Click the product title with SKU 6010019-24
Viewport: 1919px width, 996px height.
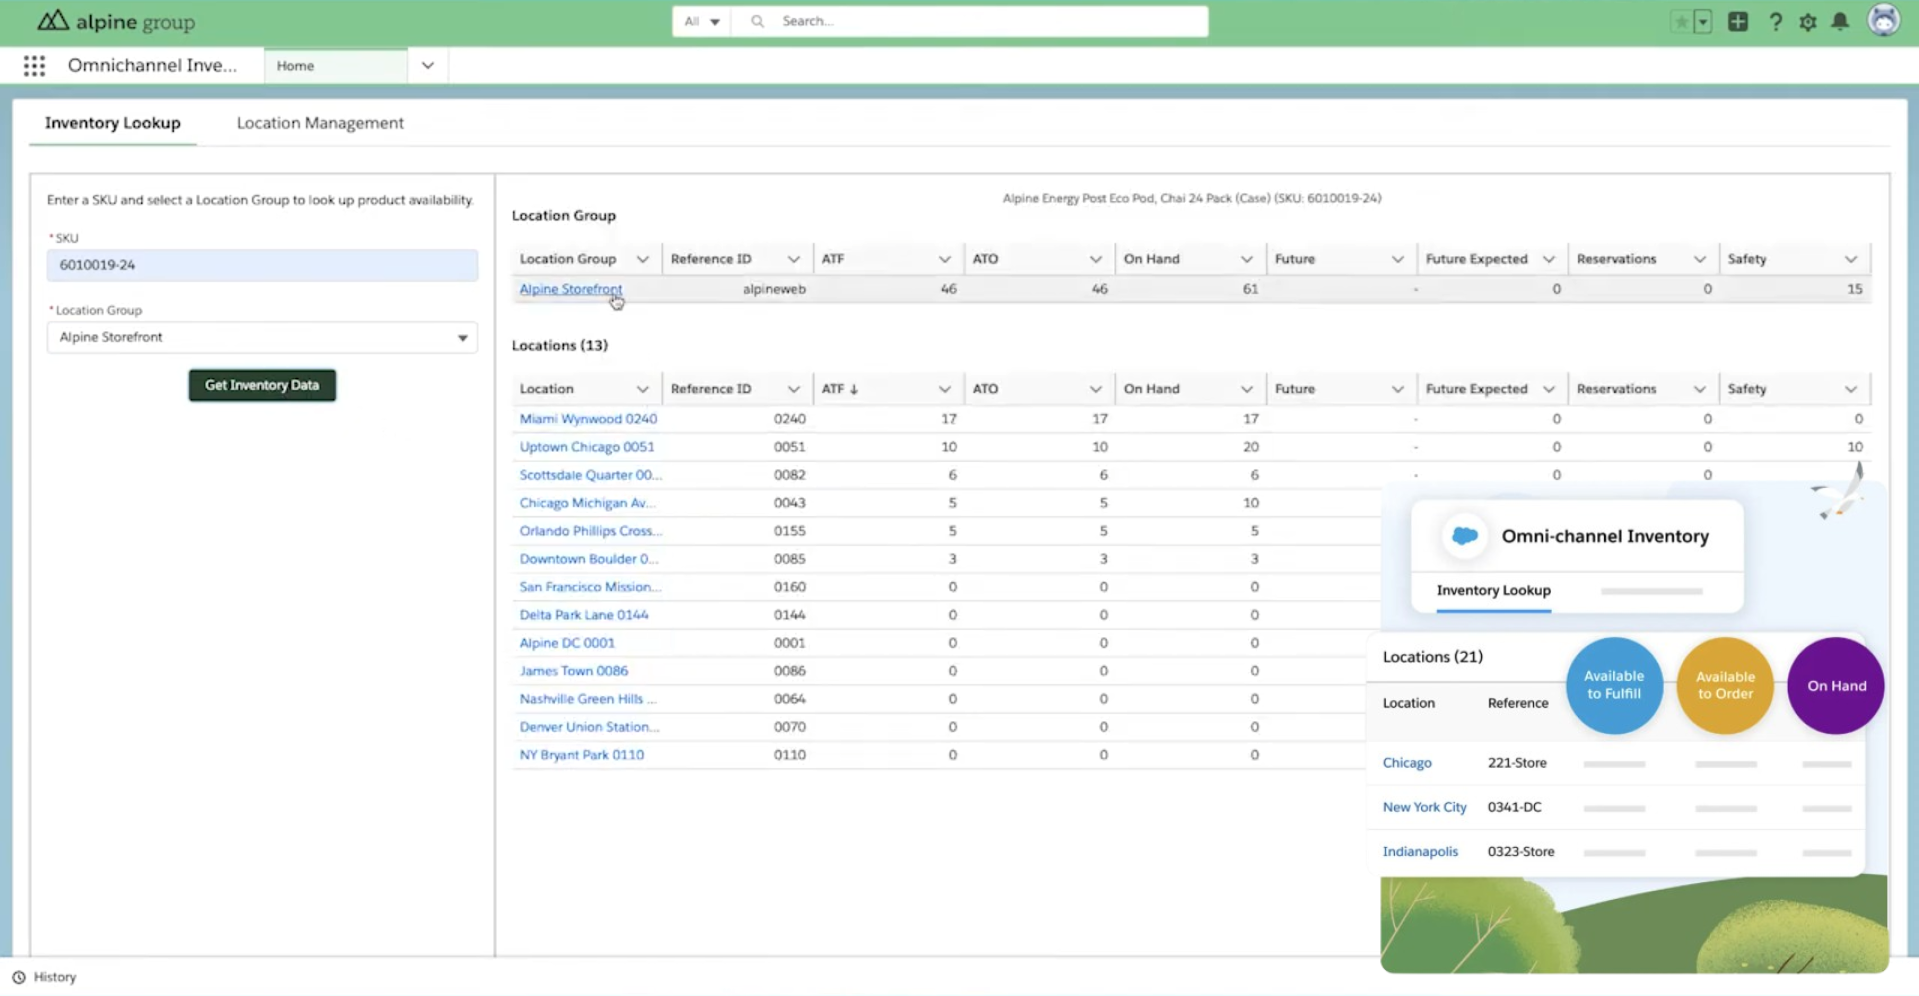point(1192,198)
